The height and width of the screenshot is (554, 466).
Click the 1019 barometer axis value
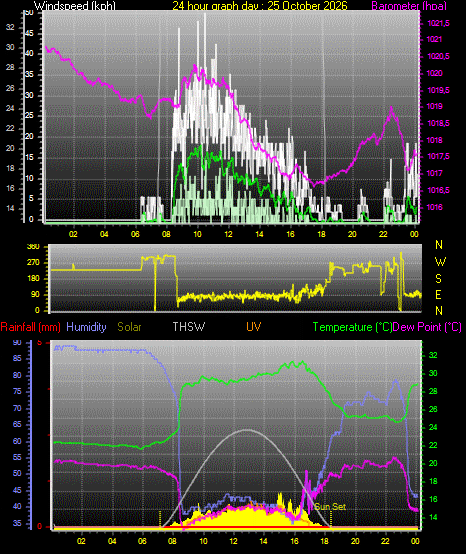point(435,107)
